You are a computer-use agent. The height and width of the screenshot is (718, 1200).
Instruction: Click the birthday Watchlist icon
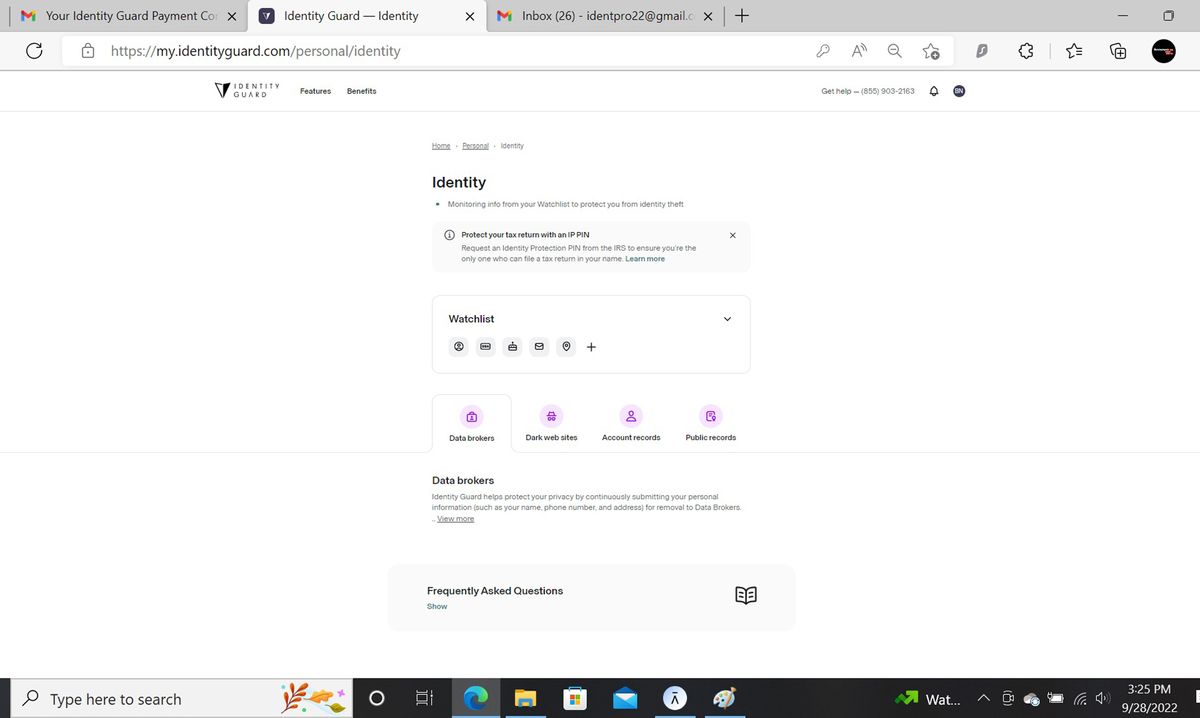(x=512, y=346)
